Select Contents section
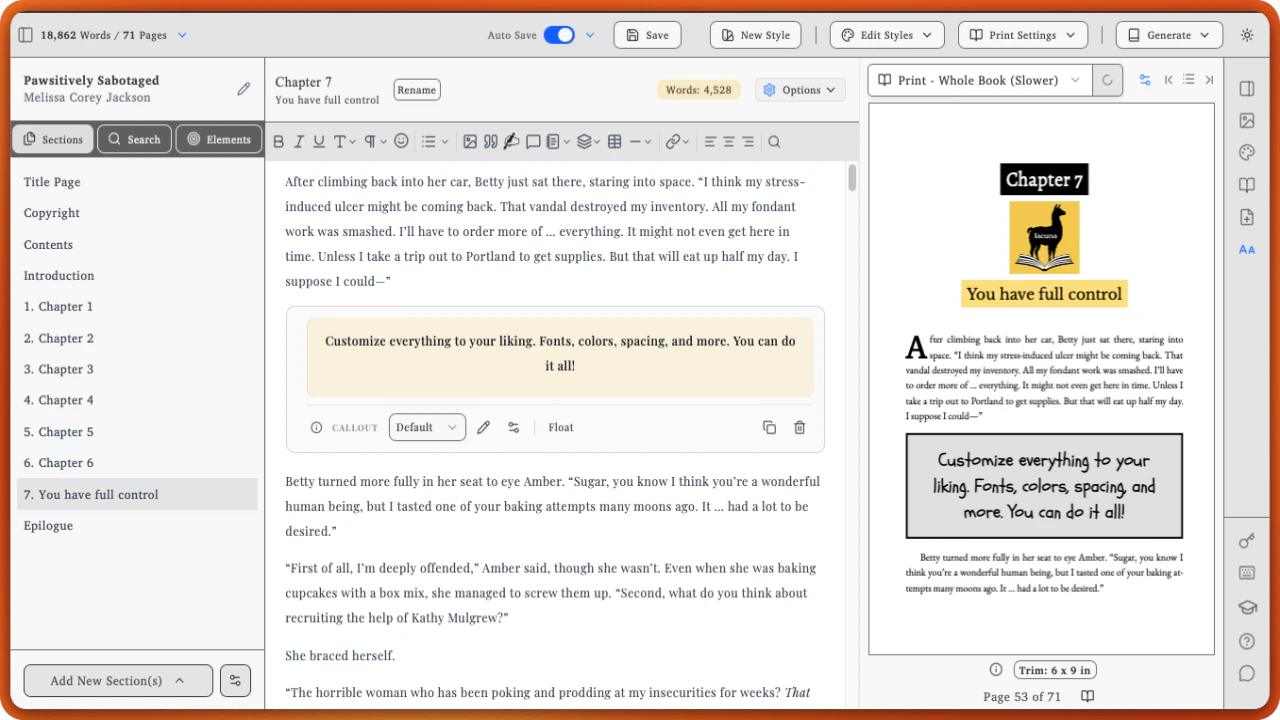The width and height of the screenshot is (1280, 720). pos(48,245)
